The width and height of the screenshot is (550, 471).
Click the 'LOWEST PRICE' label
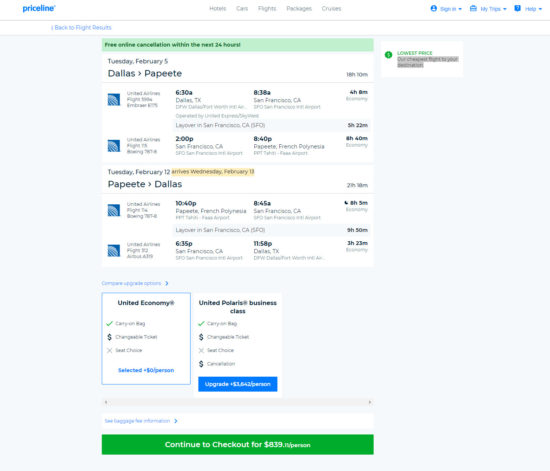(415, 53)
